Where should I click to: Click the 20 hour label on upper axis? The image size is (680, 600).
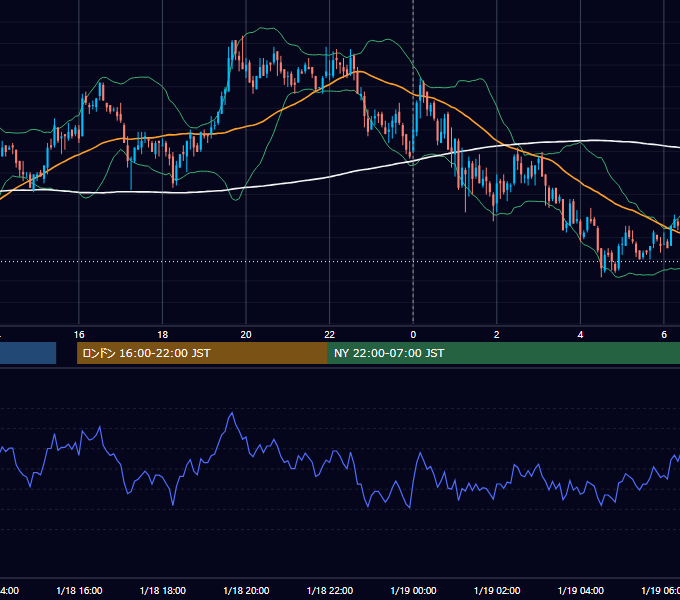click(x=246, y=334)
